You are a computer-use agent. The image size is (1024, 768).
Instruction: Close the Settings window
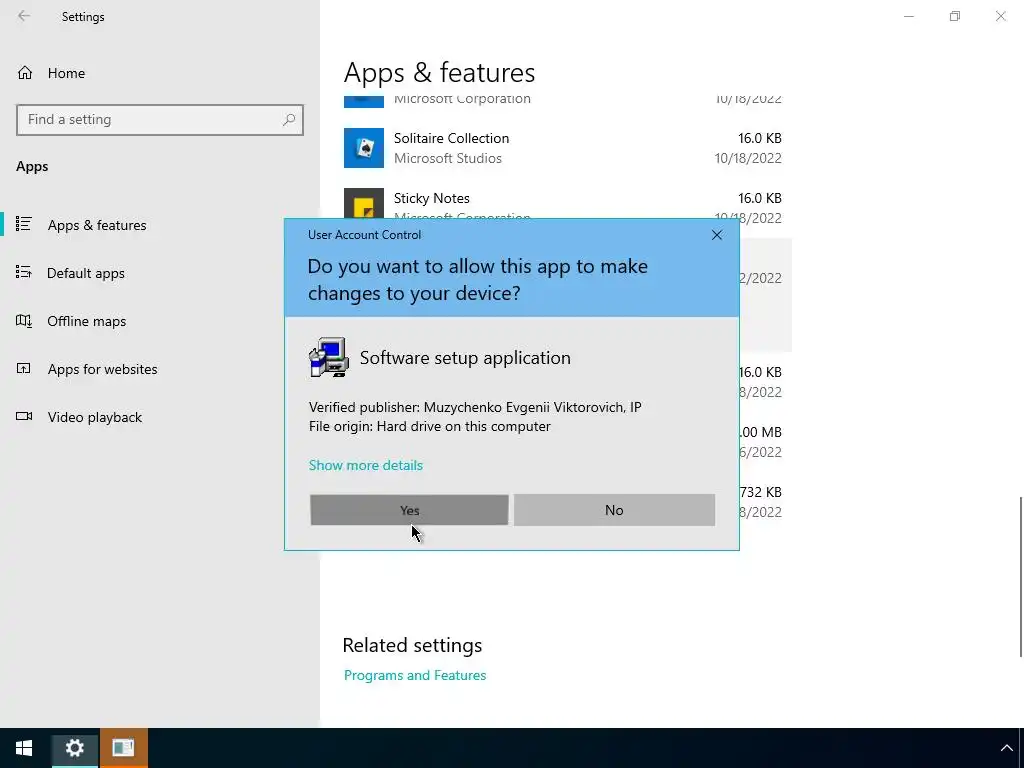(1000, 16)
